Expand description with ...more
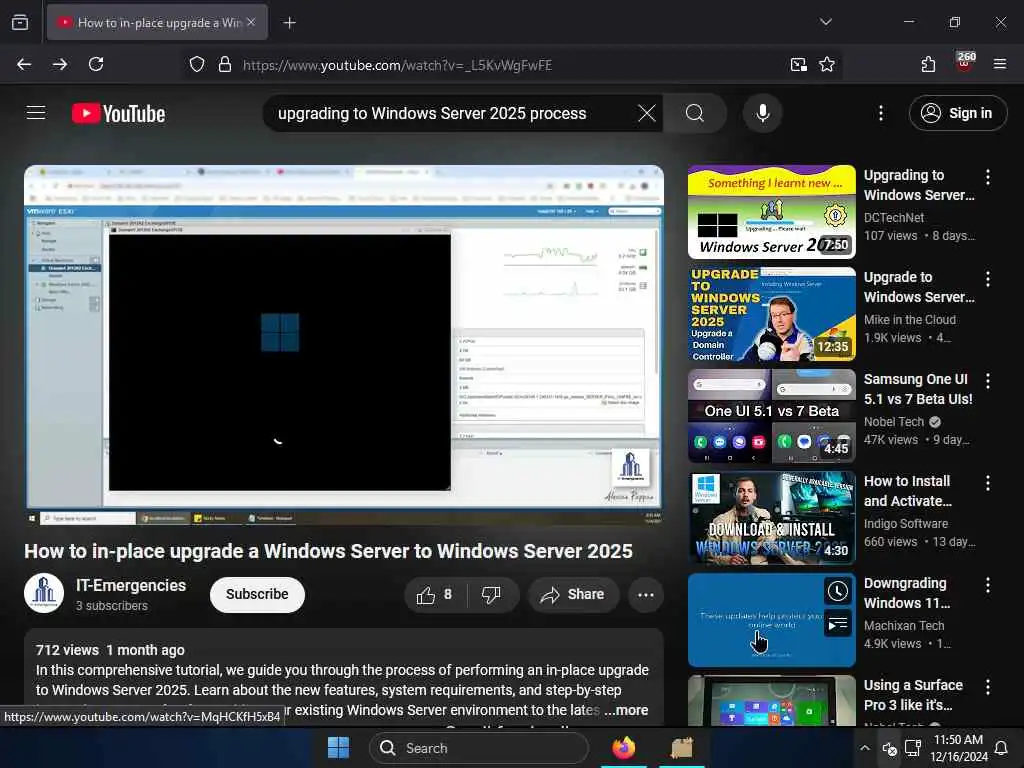 626,710
